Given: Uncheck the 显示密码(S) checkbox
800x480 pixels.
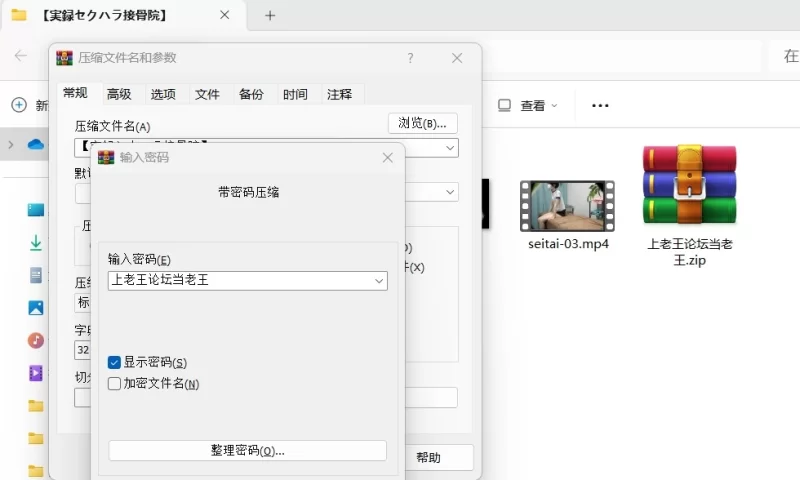Looking at the screenshot, I should point(114,362).
